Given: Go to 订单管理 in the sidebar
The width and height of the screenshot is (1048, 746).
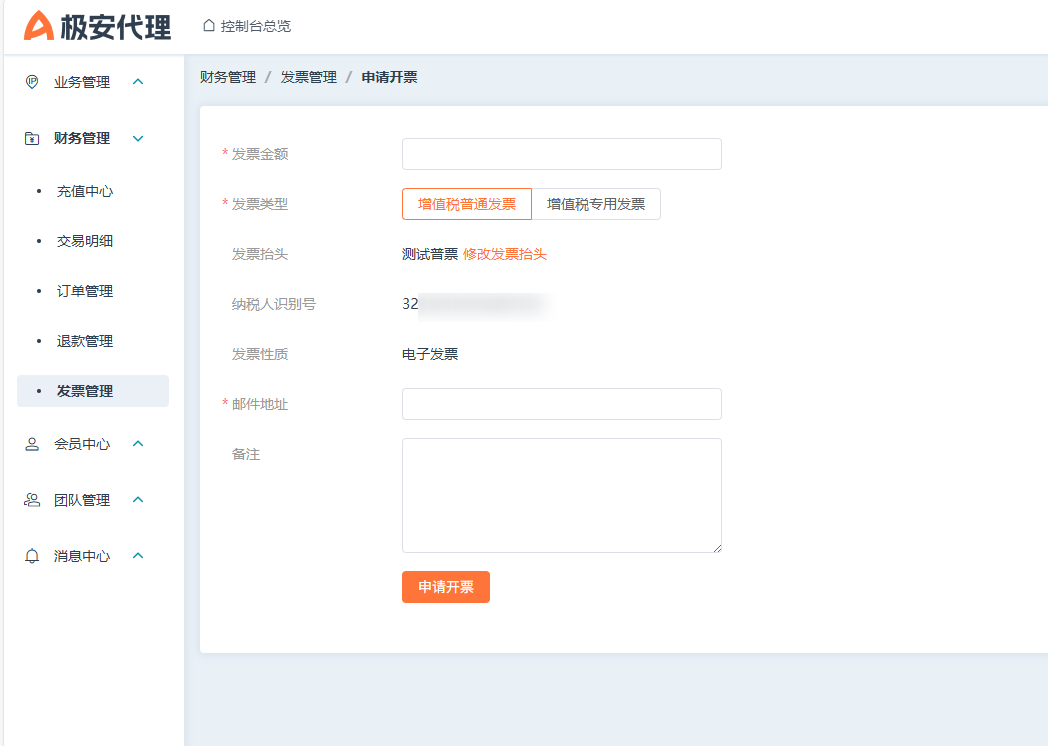Looking at the screenshot, I should coord(85,291).
